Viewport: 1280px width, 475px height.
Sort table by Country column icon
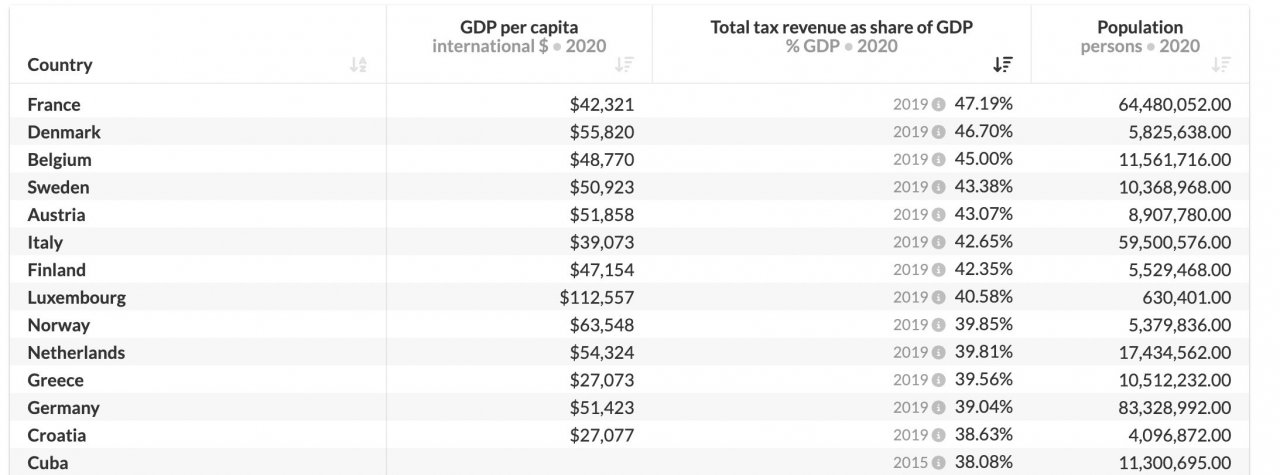[358, 65]
